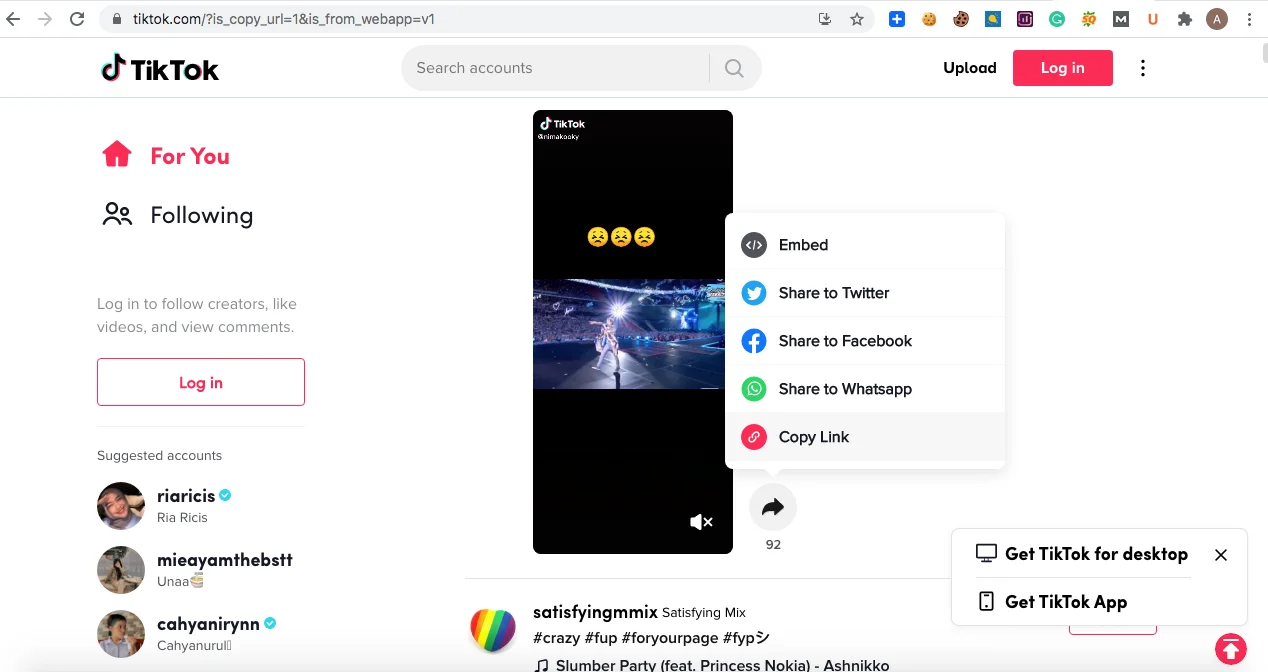Click the mieayamthebstt profile avatar

click(x=121, y=570)
